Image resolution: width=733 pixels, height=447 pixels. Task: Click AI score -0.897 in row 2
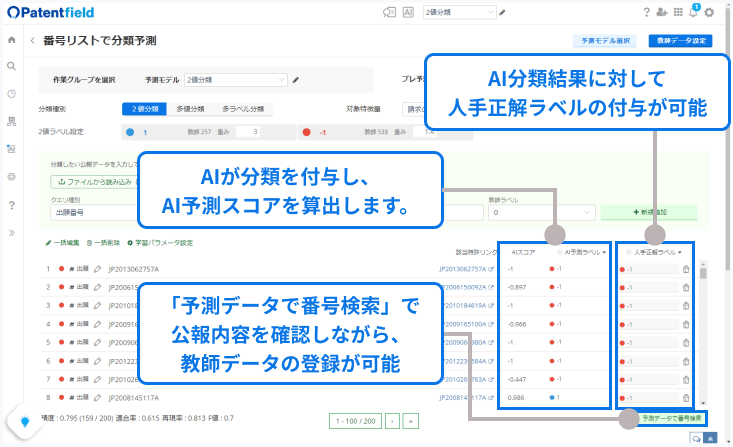click(x=517, y=288)
